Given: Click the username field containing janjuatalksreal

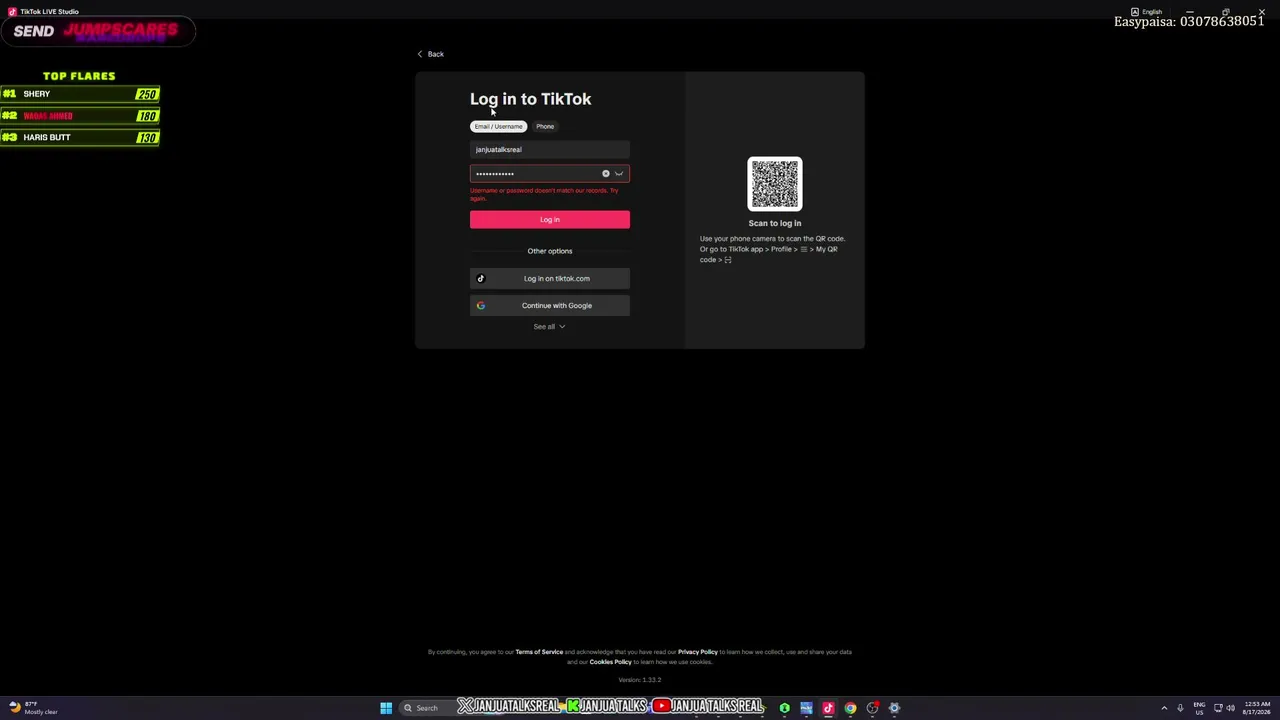Looking at the screenshot, I should click(x=550, y=149).
